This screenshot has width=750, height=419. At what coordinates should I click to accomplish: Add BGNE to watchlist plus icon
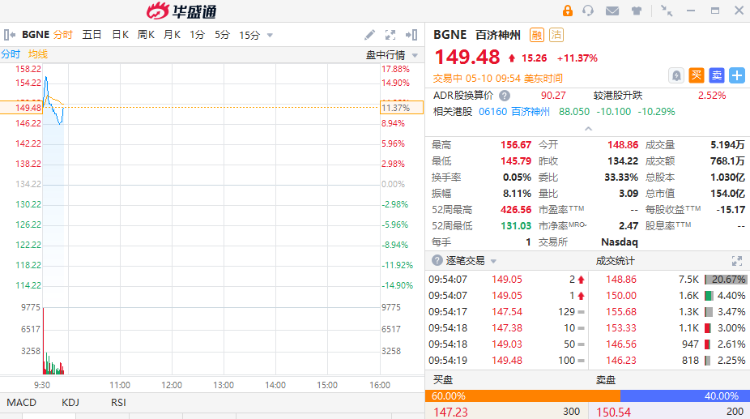click(x=737, y=76)
